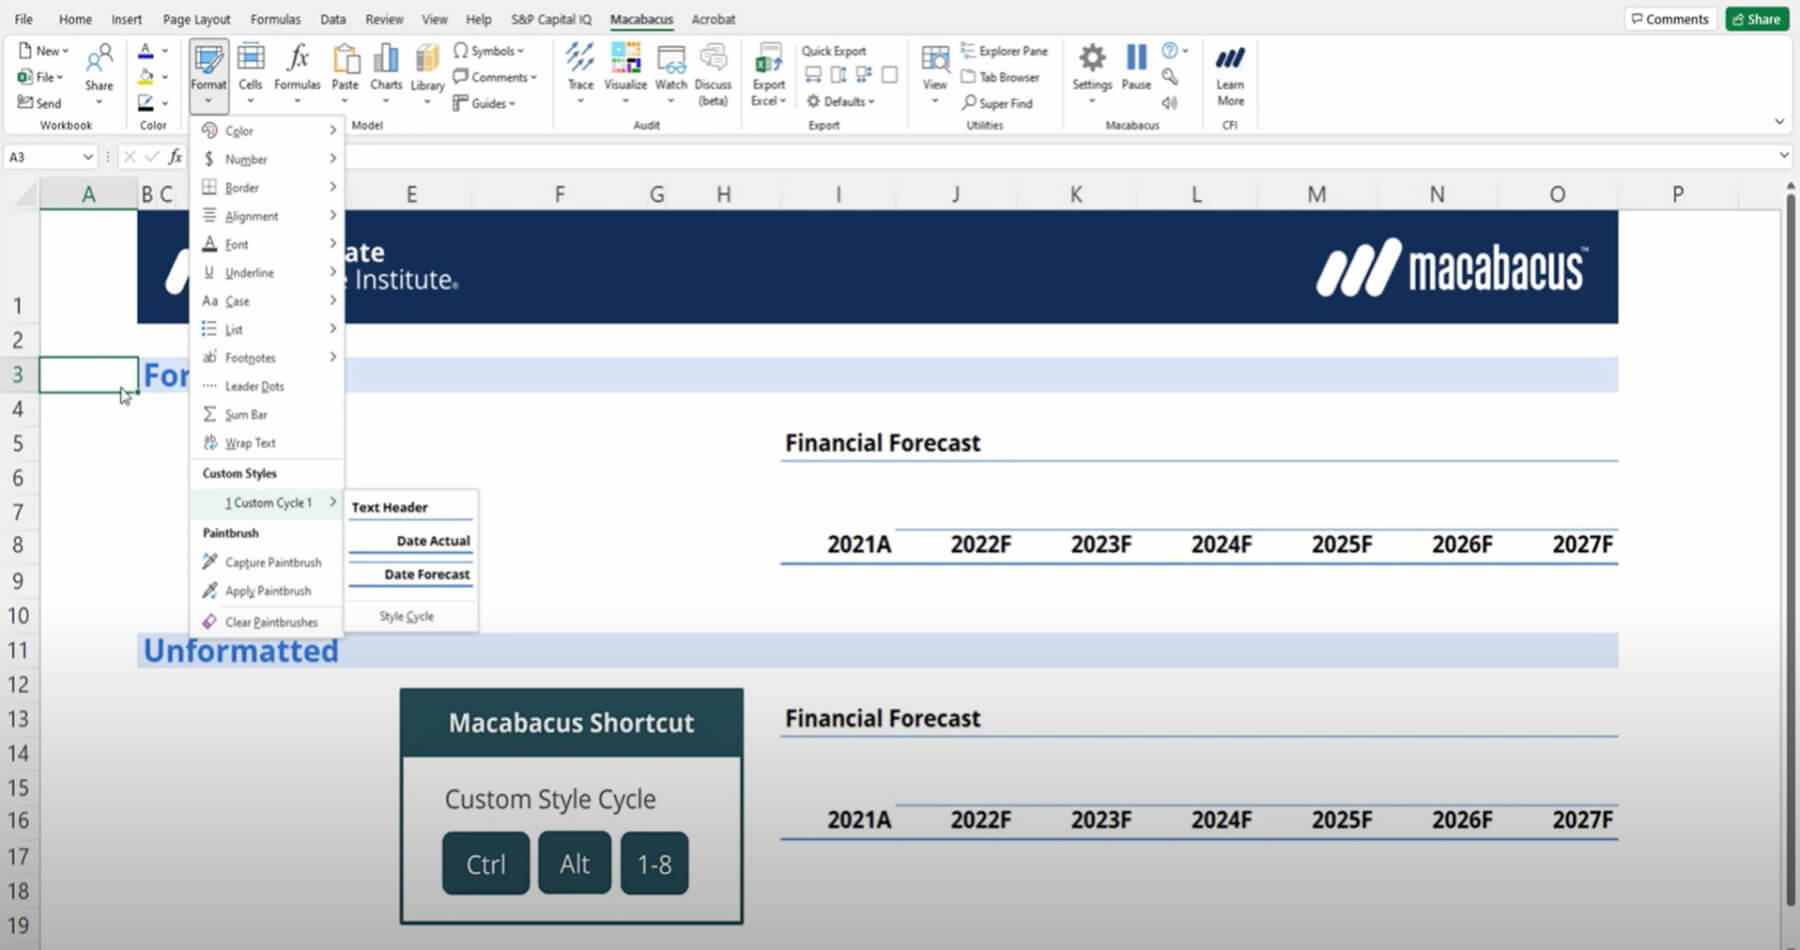Launch Discuss (beta)

(713, 70)
